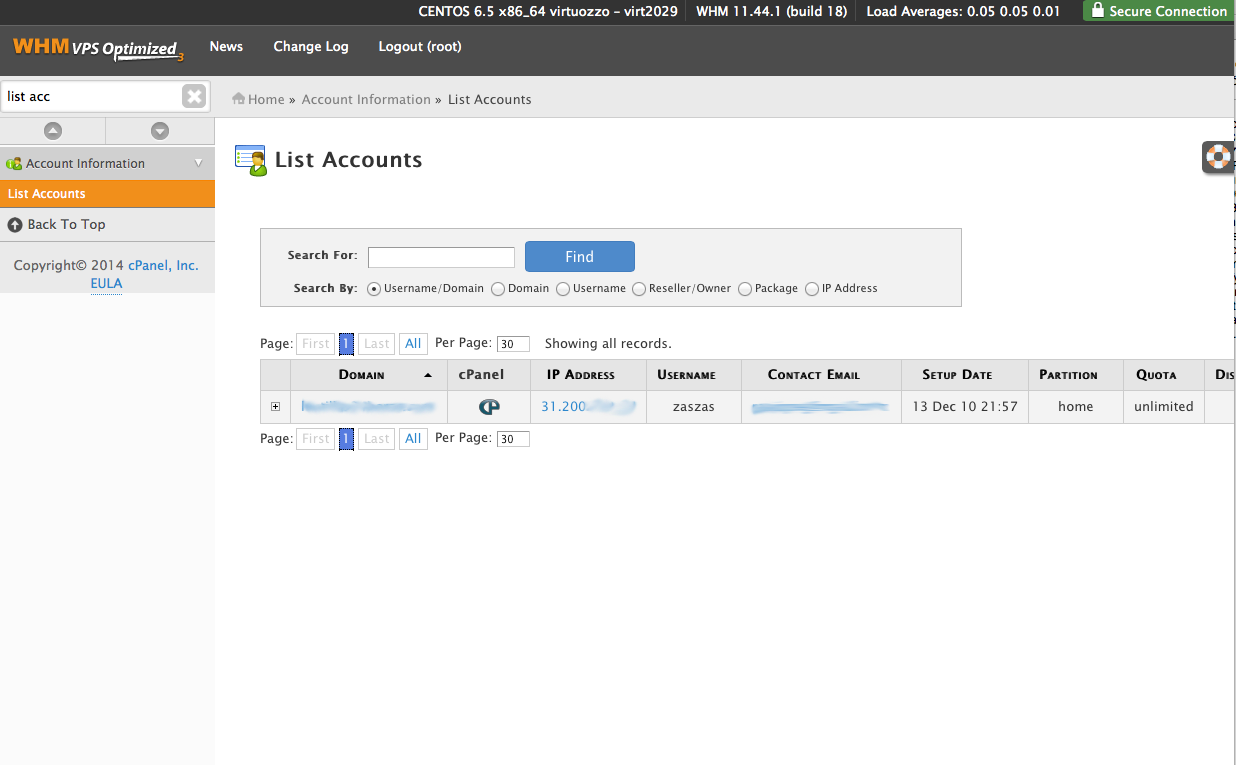This screenshot has width=1236, height=765.
Task: Open the News menu item
Action: pos(226,47)
